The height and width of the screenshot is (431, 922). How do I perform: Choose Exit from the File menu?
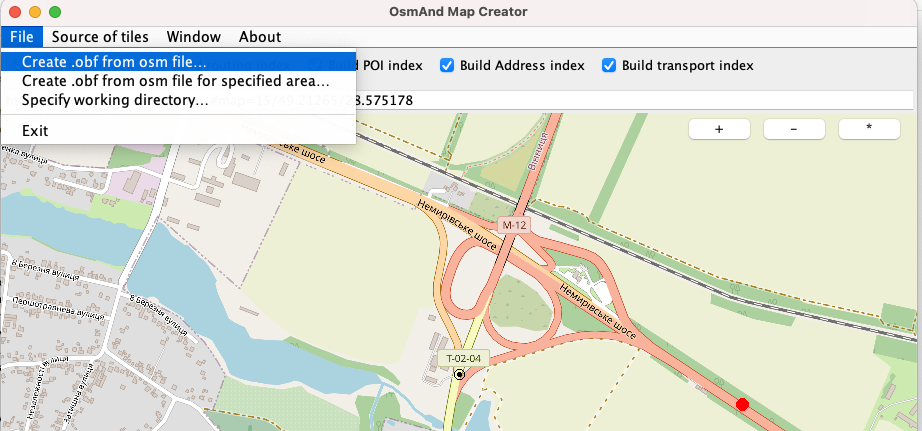(35, 130)
